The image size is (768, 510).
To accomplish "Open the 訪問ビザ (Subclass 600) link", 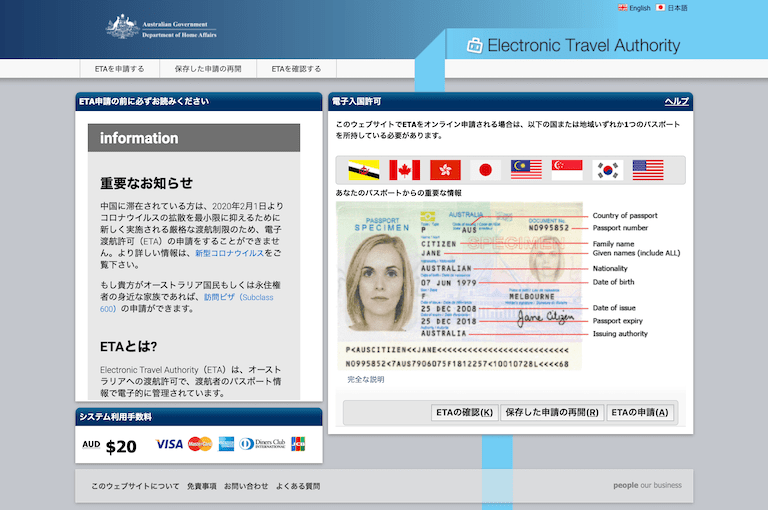I will tap(187, 303).
